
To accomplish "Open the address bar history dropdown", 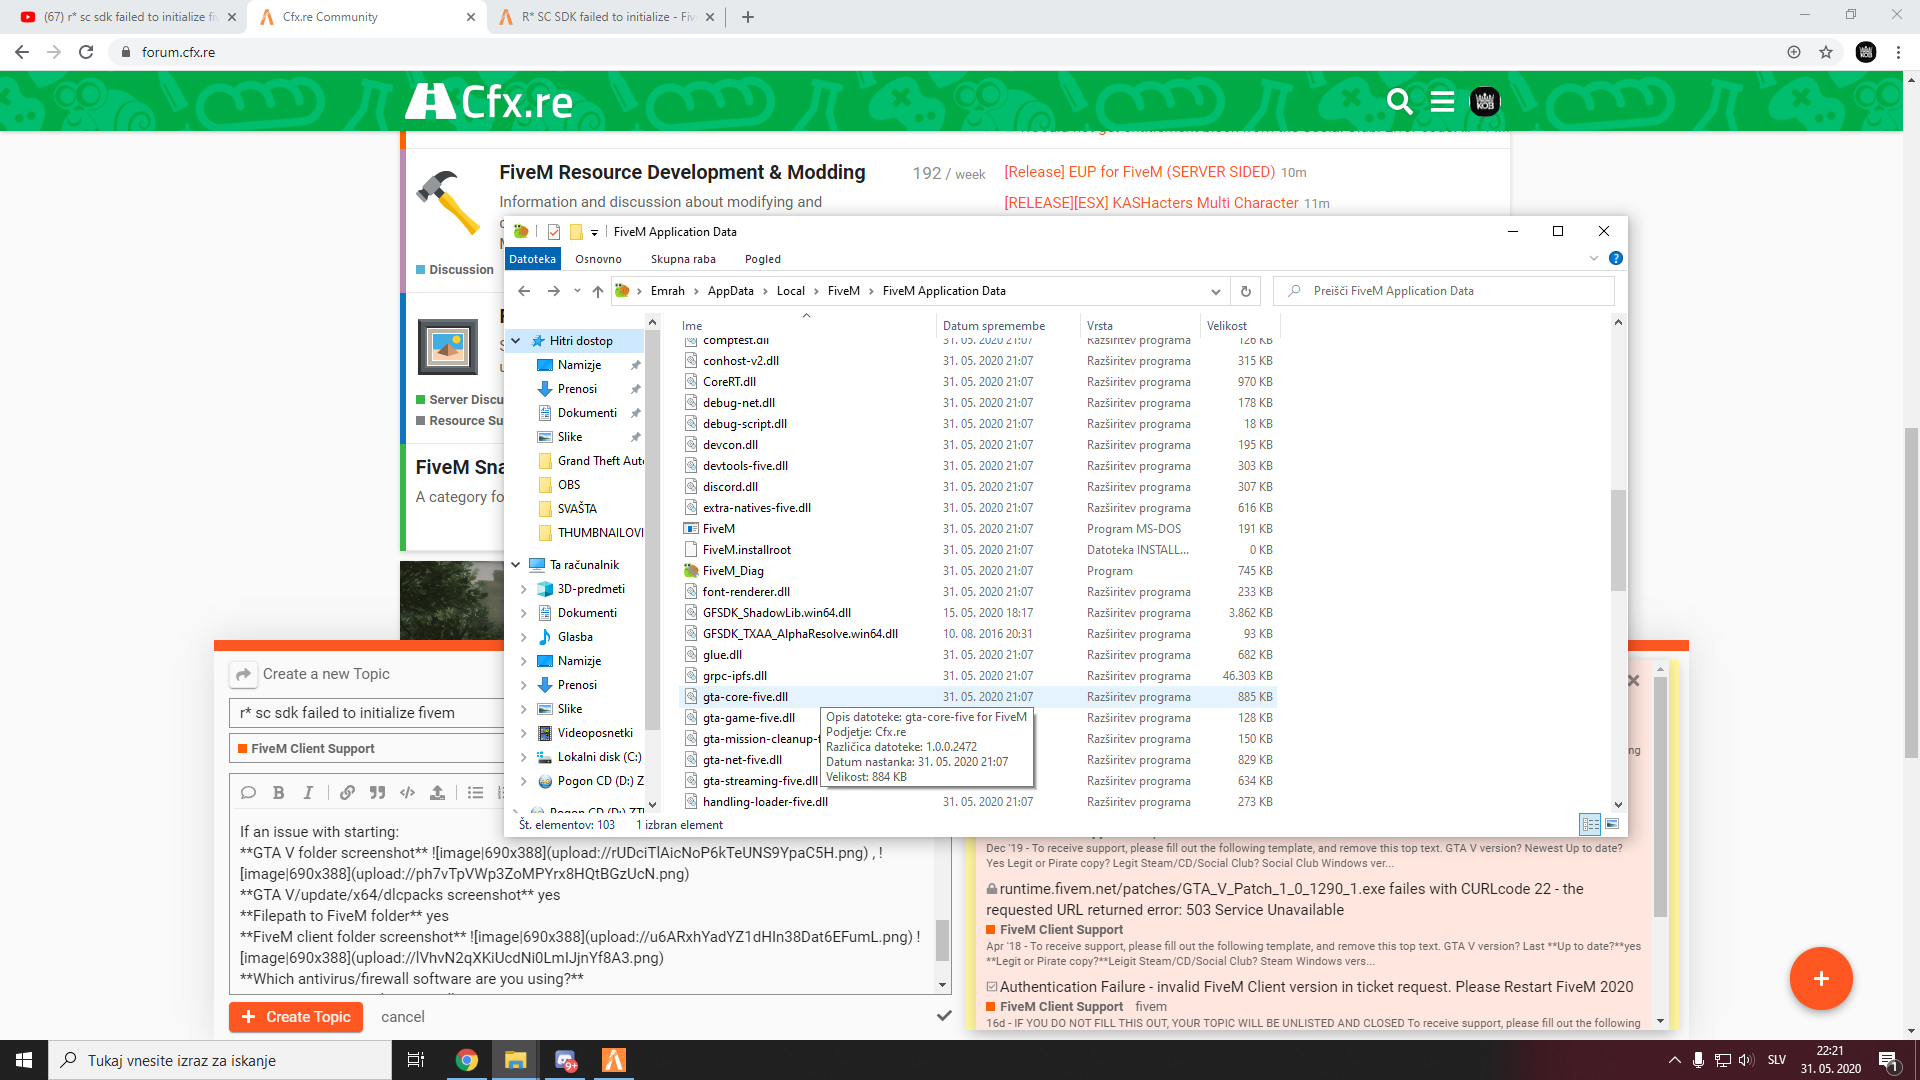I will [1216, 291].
